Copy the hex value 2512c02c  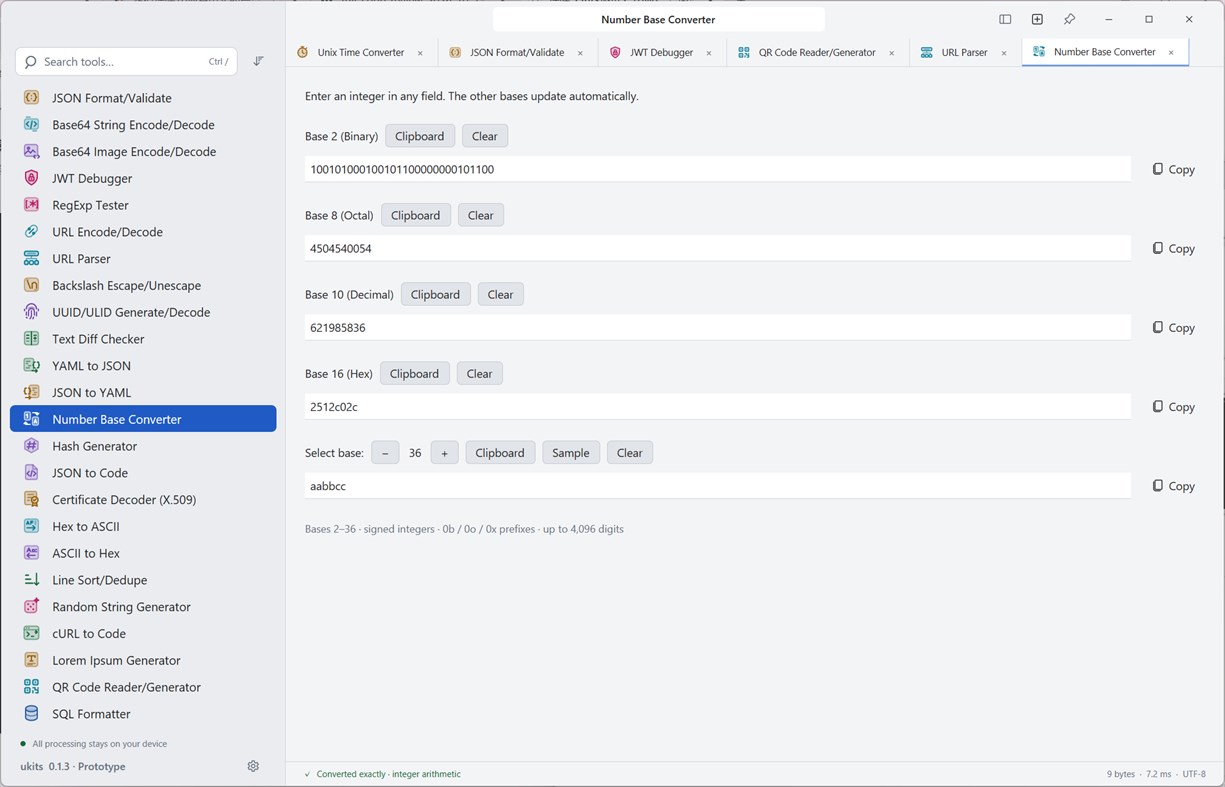coord(1173,407)
